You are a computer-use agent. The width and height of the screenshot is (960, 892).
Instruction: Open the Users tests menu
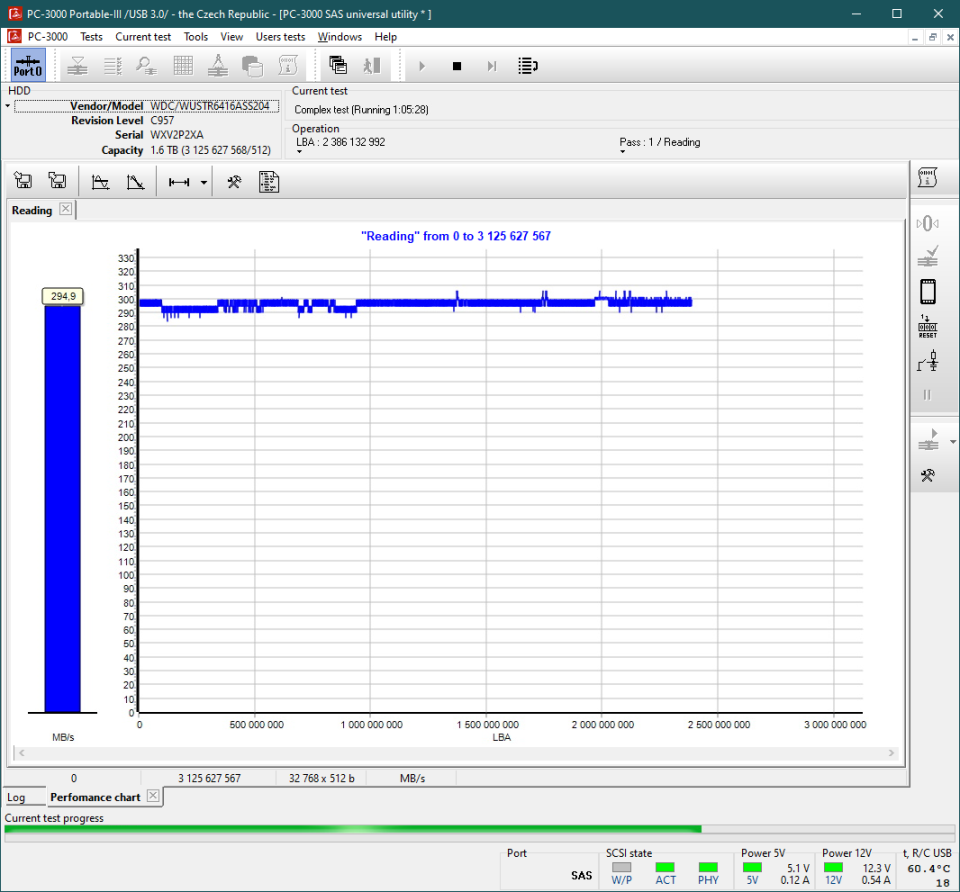click(x=280, y=37)
